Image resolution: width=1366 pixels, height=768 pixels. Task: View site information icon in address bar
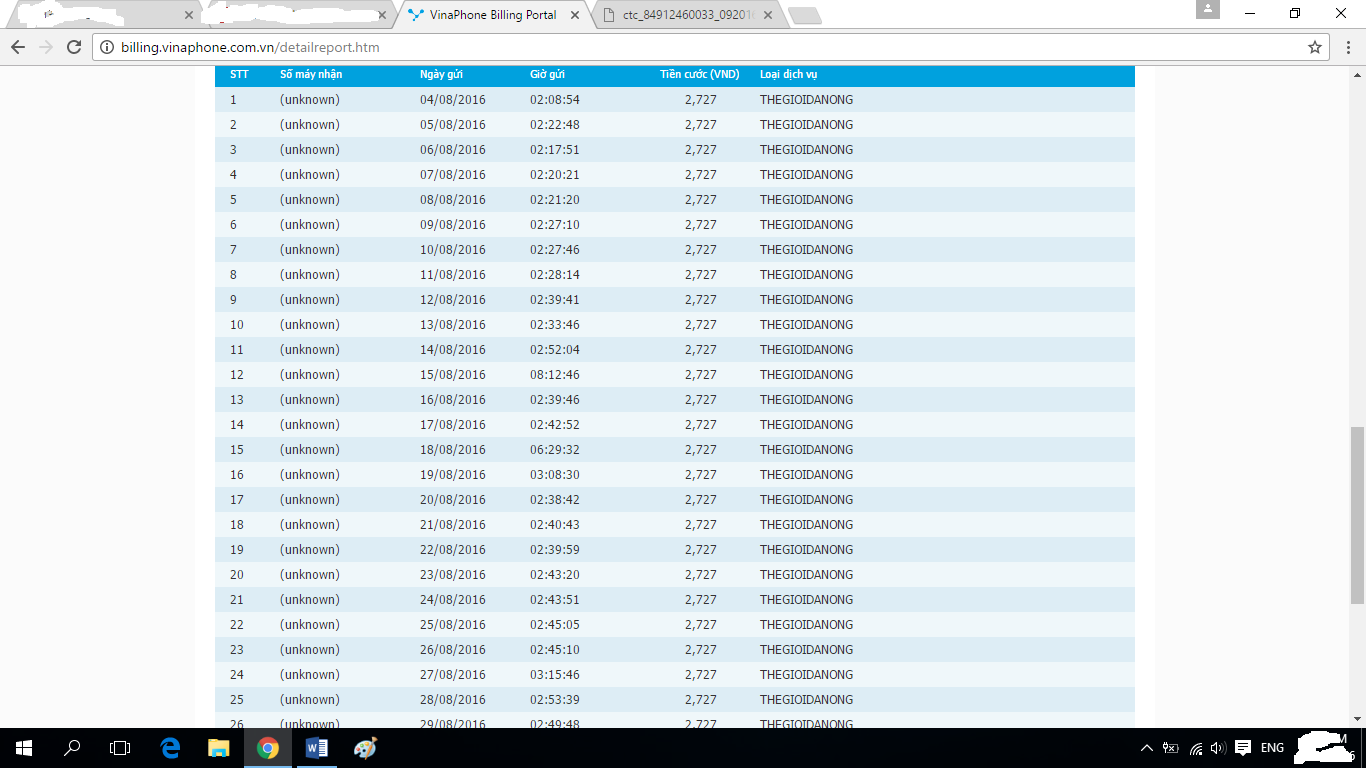click(x=108, y=47)
